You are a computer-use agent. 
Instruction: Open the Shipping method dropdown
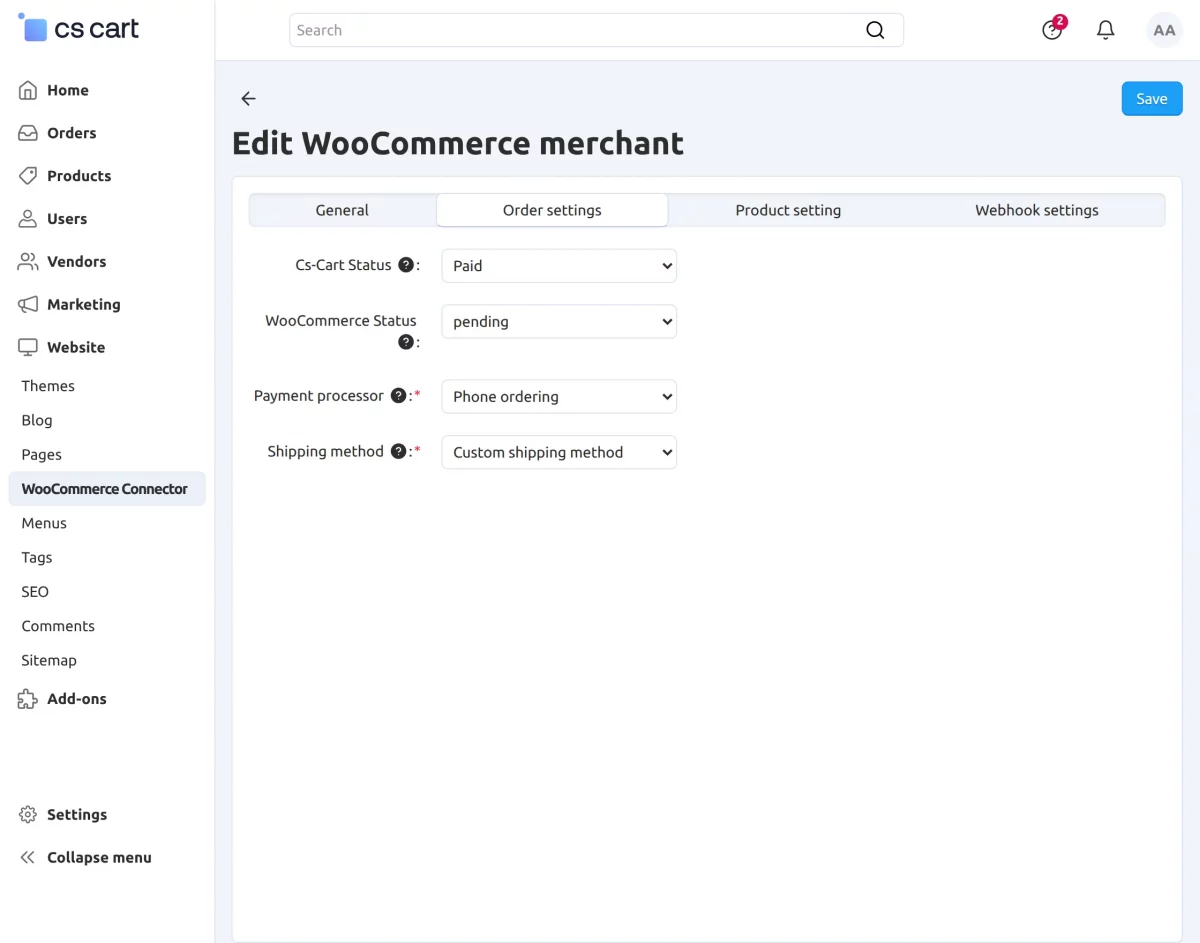[x=559, y=452]
